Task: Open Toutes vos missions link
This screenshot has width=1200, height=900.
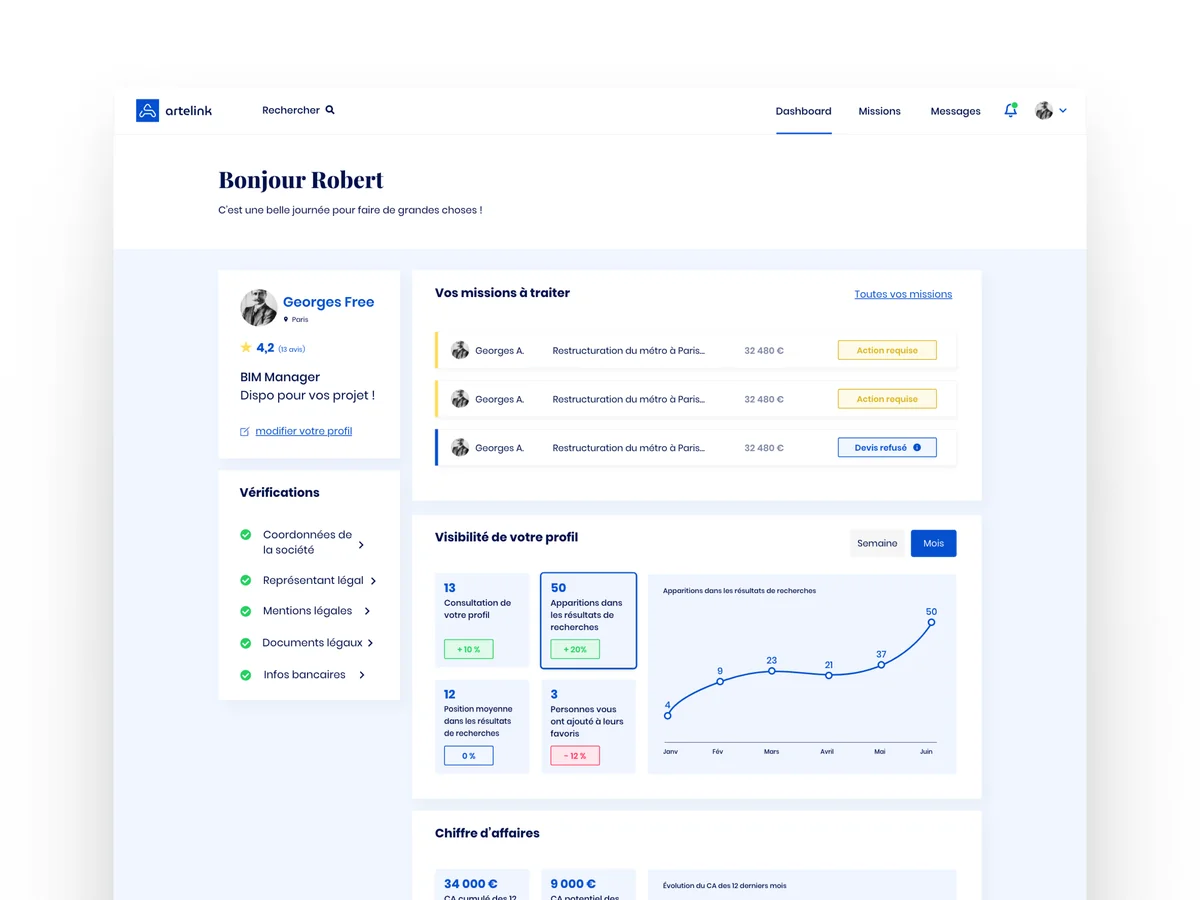Action: [903, 294]
